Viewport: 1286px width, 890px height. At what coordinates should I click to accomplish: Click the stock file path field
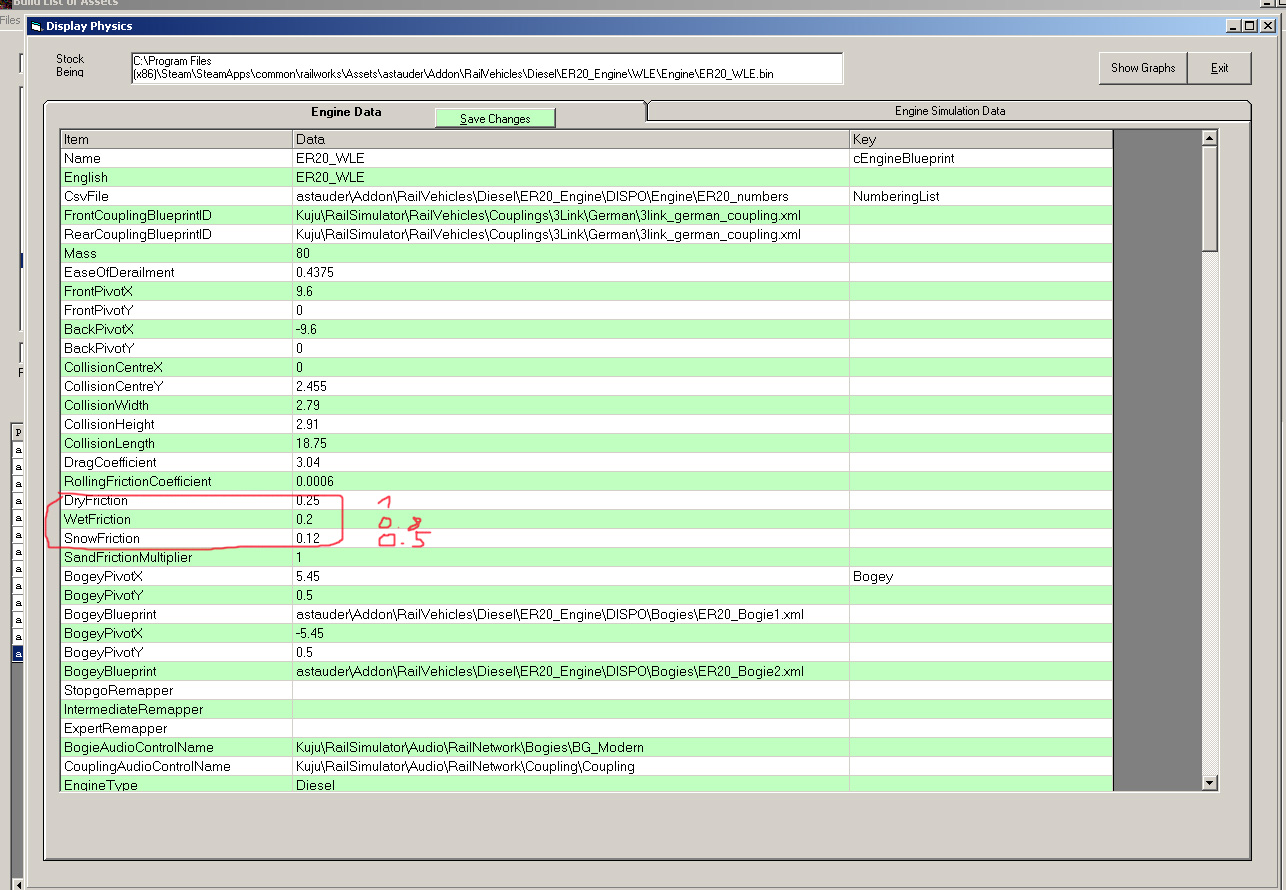click(487, 68)
